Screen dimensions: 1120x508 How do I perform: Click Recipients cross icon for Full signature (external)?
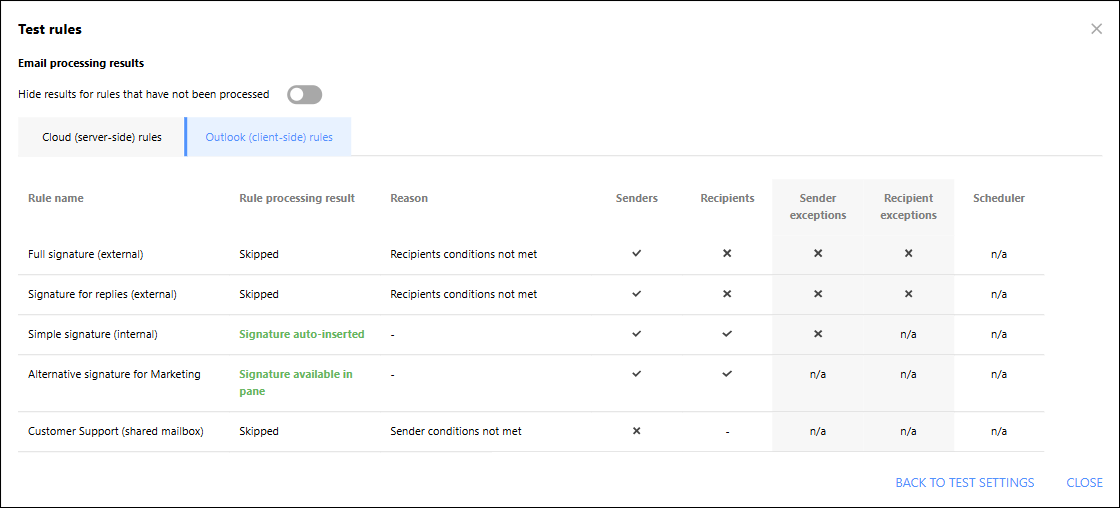pos(727,254)
